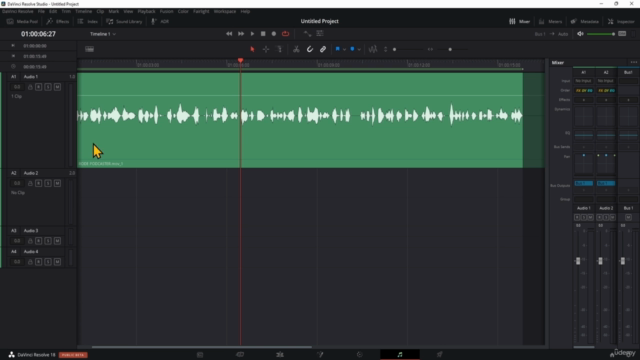
Task: Select the edit selection mode tool
Action: point(280,49)
